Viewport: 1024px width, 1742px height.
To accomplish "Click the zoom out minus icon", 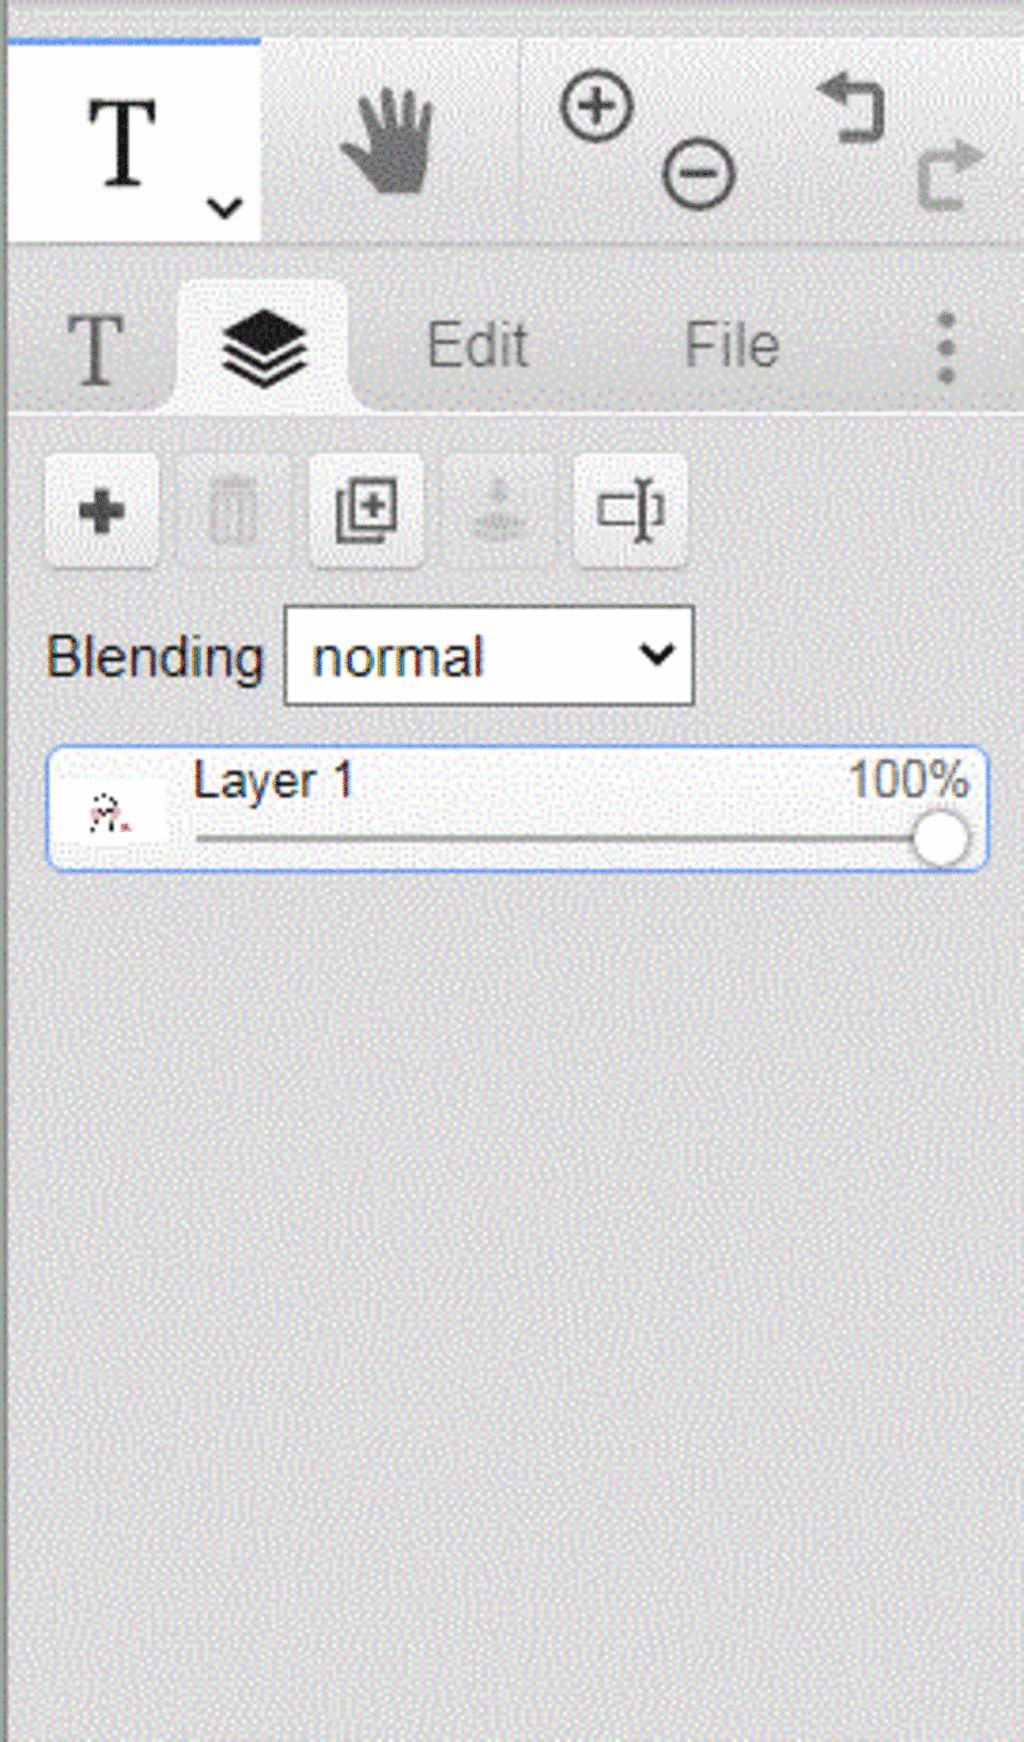I will click(x=698, y=174).
